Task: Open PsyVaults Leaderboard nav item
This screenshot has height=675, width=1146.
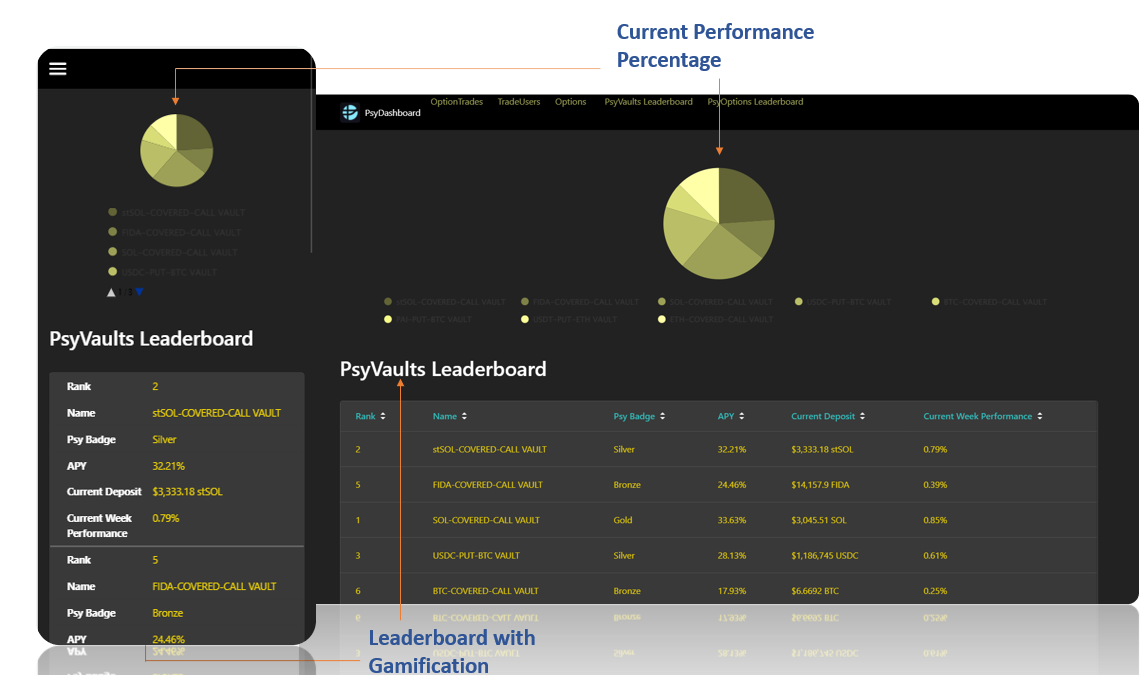Action: click(x=648, y=102)
